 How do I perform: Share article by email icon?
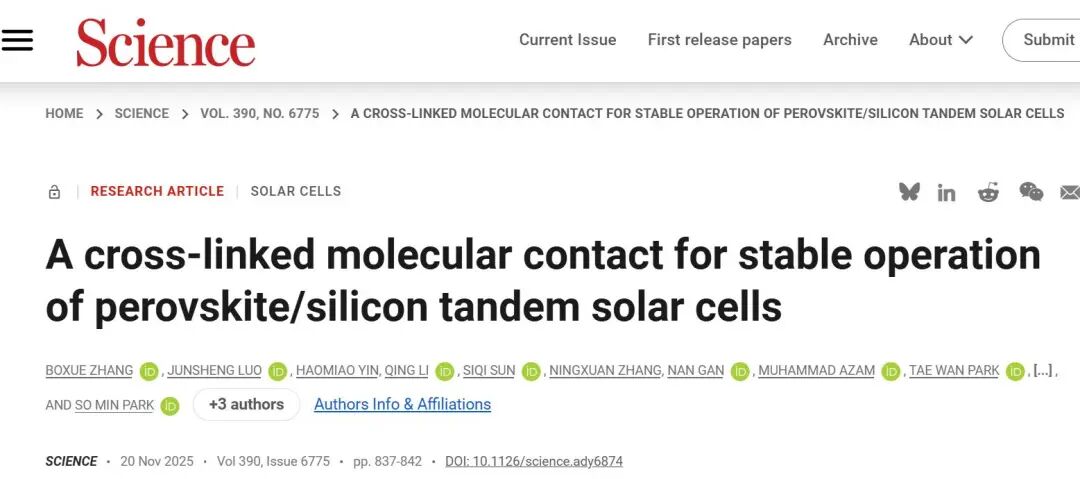(x=1069, y=192)
